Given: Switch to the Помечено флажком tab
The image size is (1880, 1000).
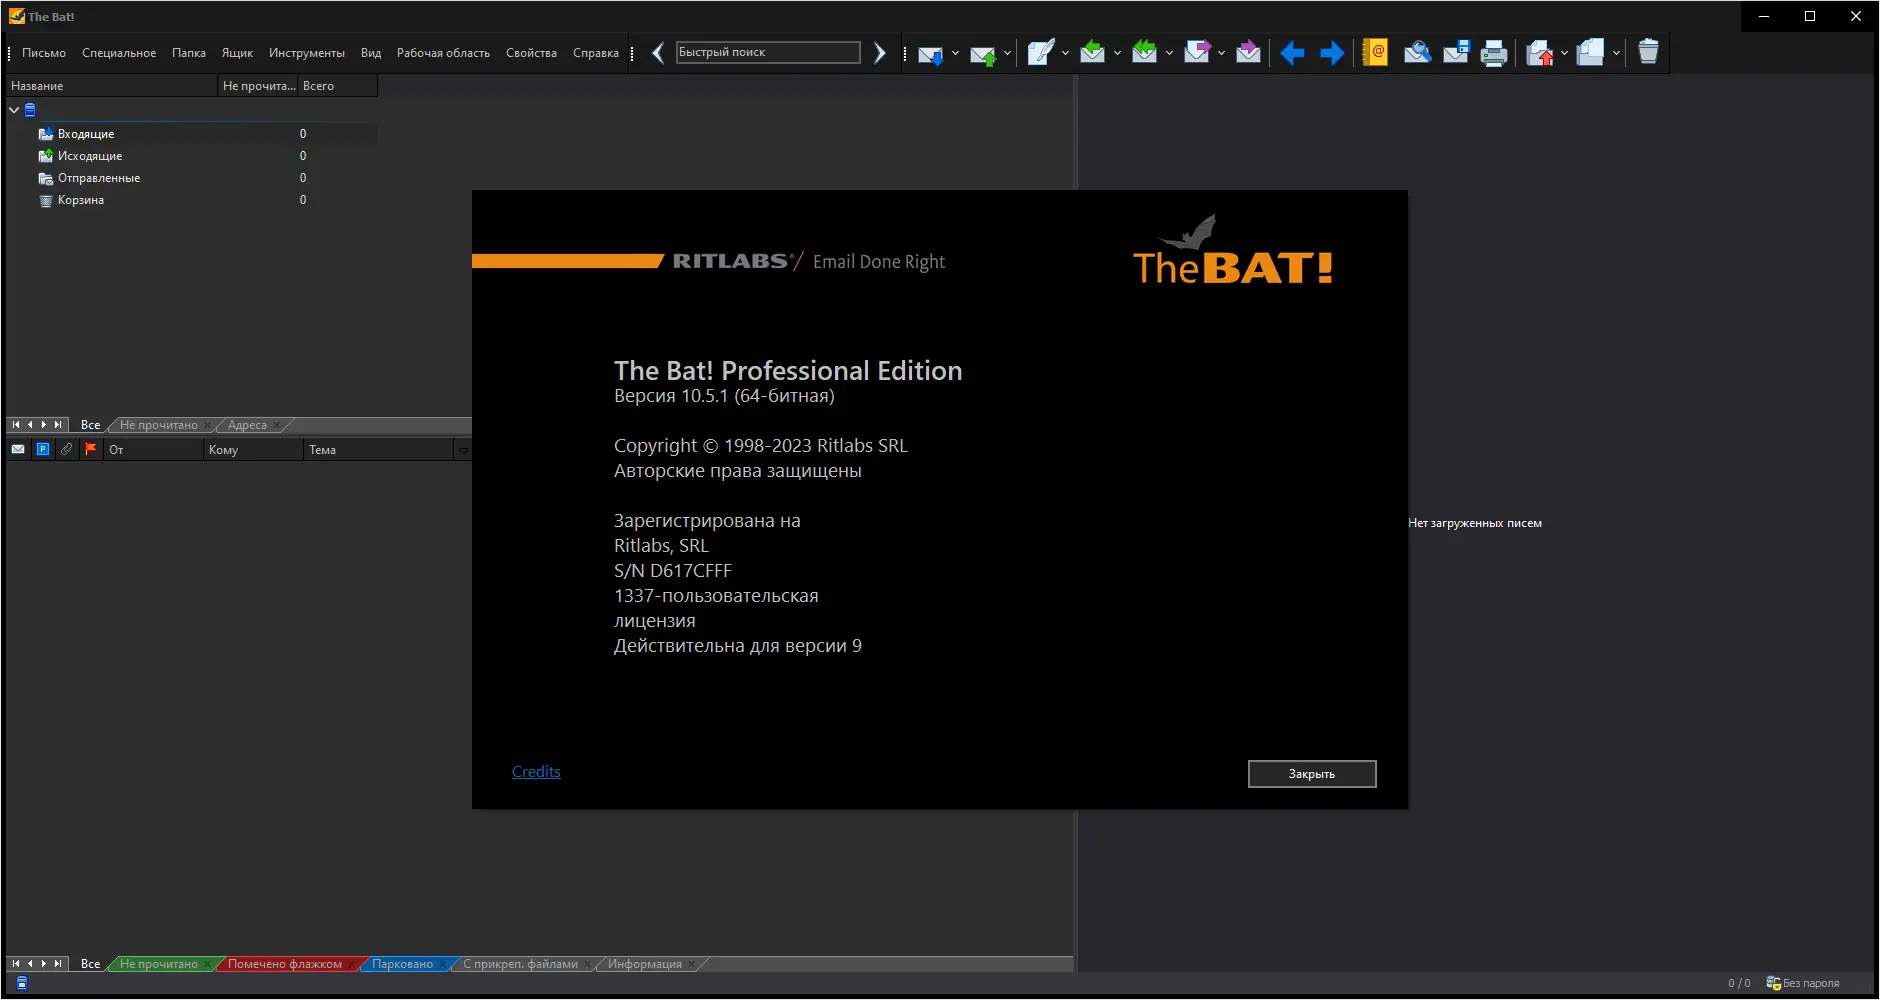Looking at the screenshot, I should (x=285, y=964).
